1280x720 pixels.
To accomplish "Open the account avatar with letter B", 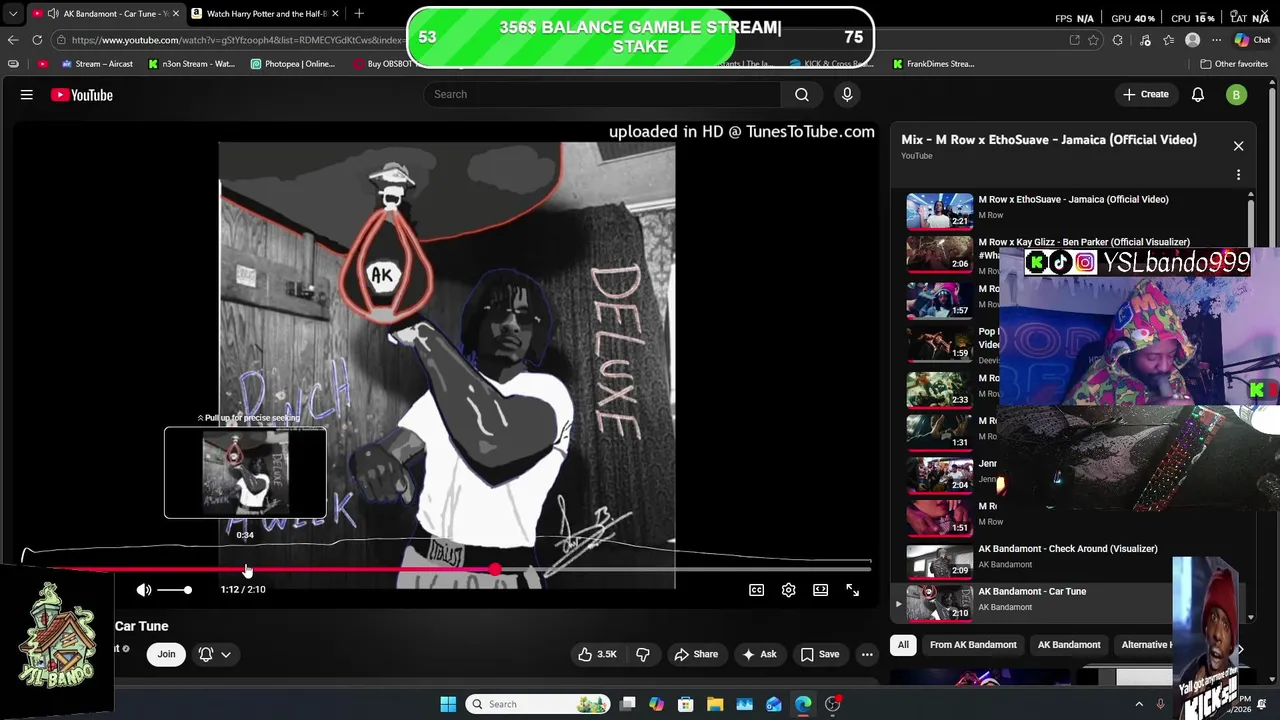I will pyautogui.click(x=1237, y=95).
